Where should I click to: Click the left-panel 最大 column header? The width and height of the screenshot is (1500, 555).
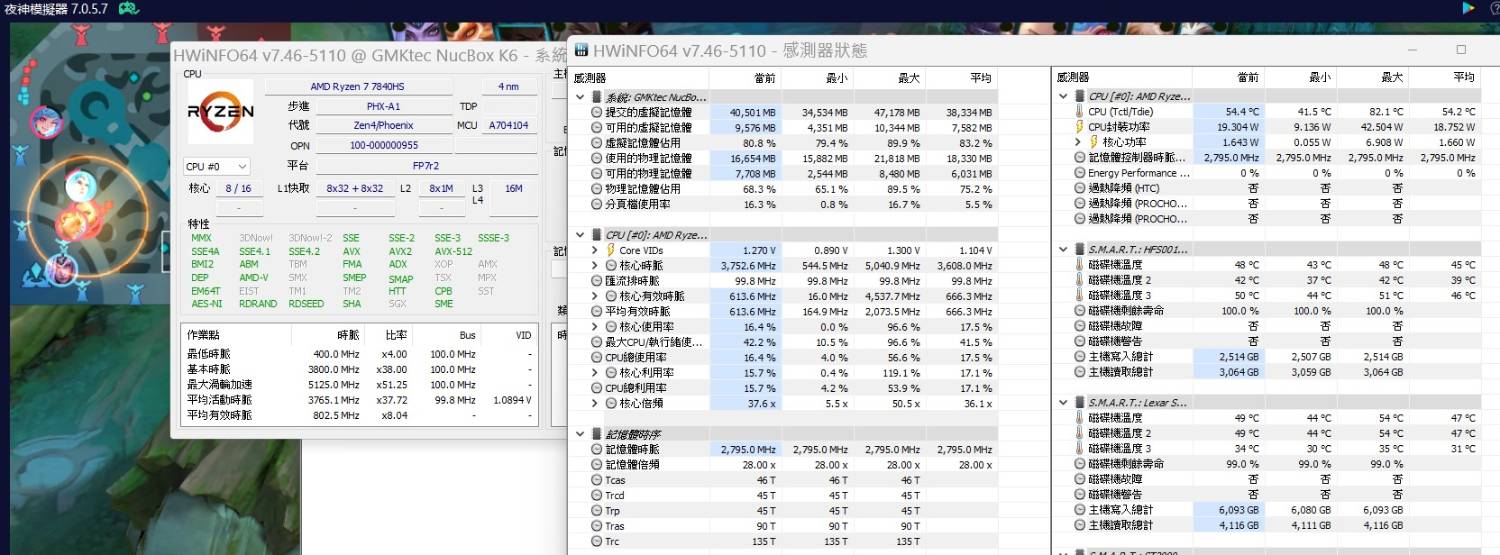tap(889, 78)
